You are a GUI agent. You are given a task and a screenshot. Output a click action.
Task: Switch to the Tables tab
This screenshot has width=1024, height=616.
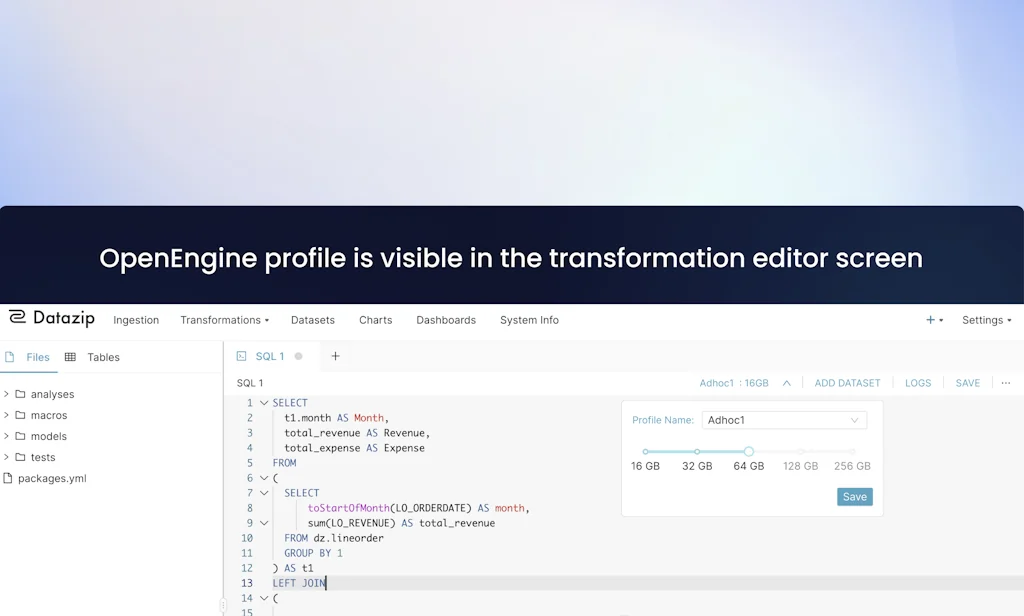pos(93,357)
